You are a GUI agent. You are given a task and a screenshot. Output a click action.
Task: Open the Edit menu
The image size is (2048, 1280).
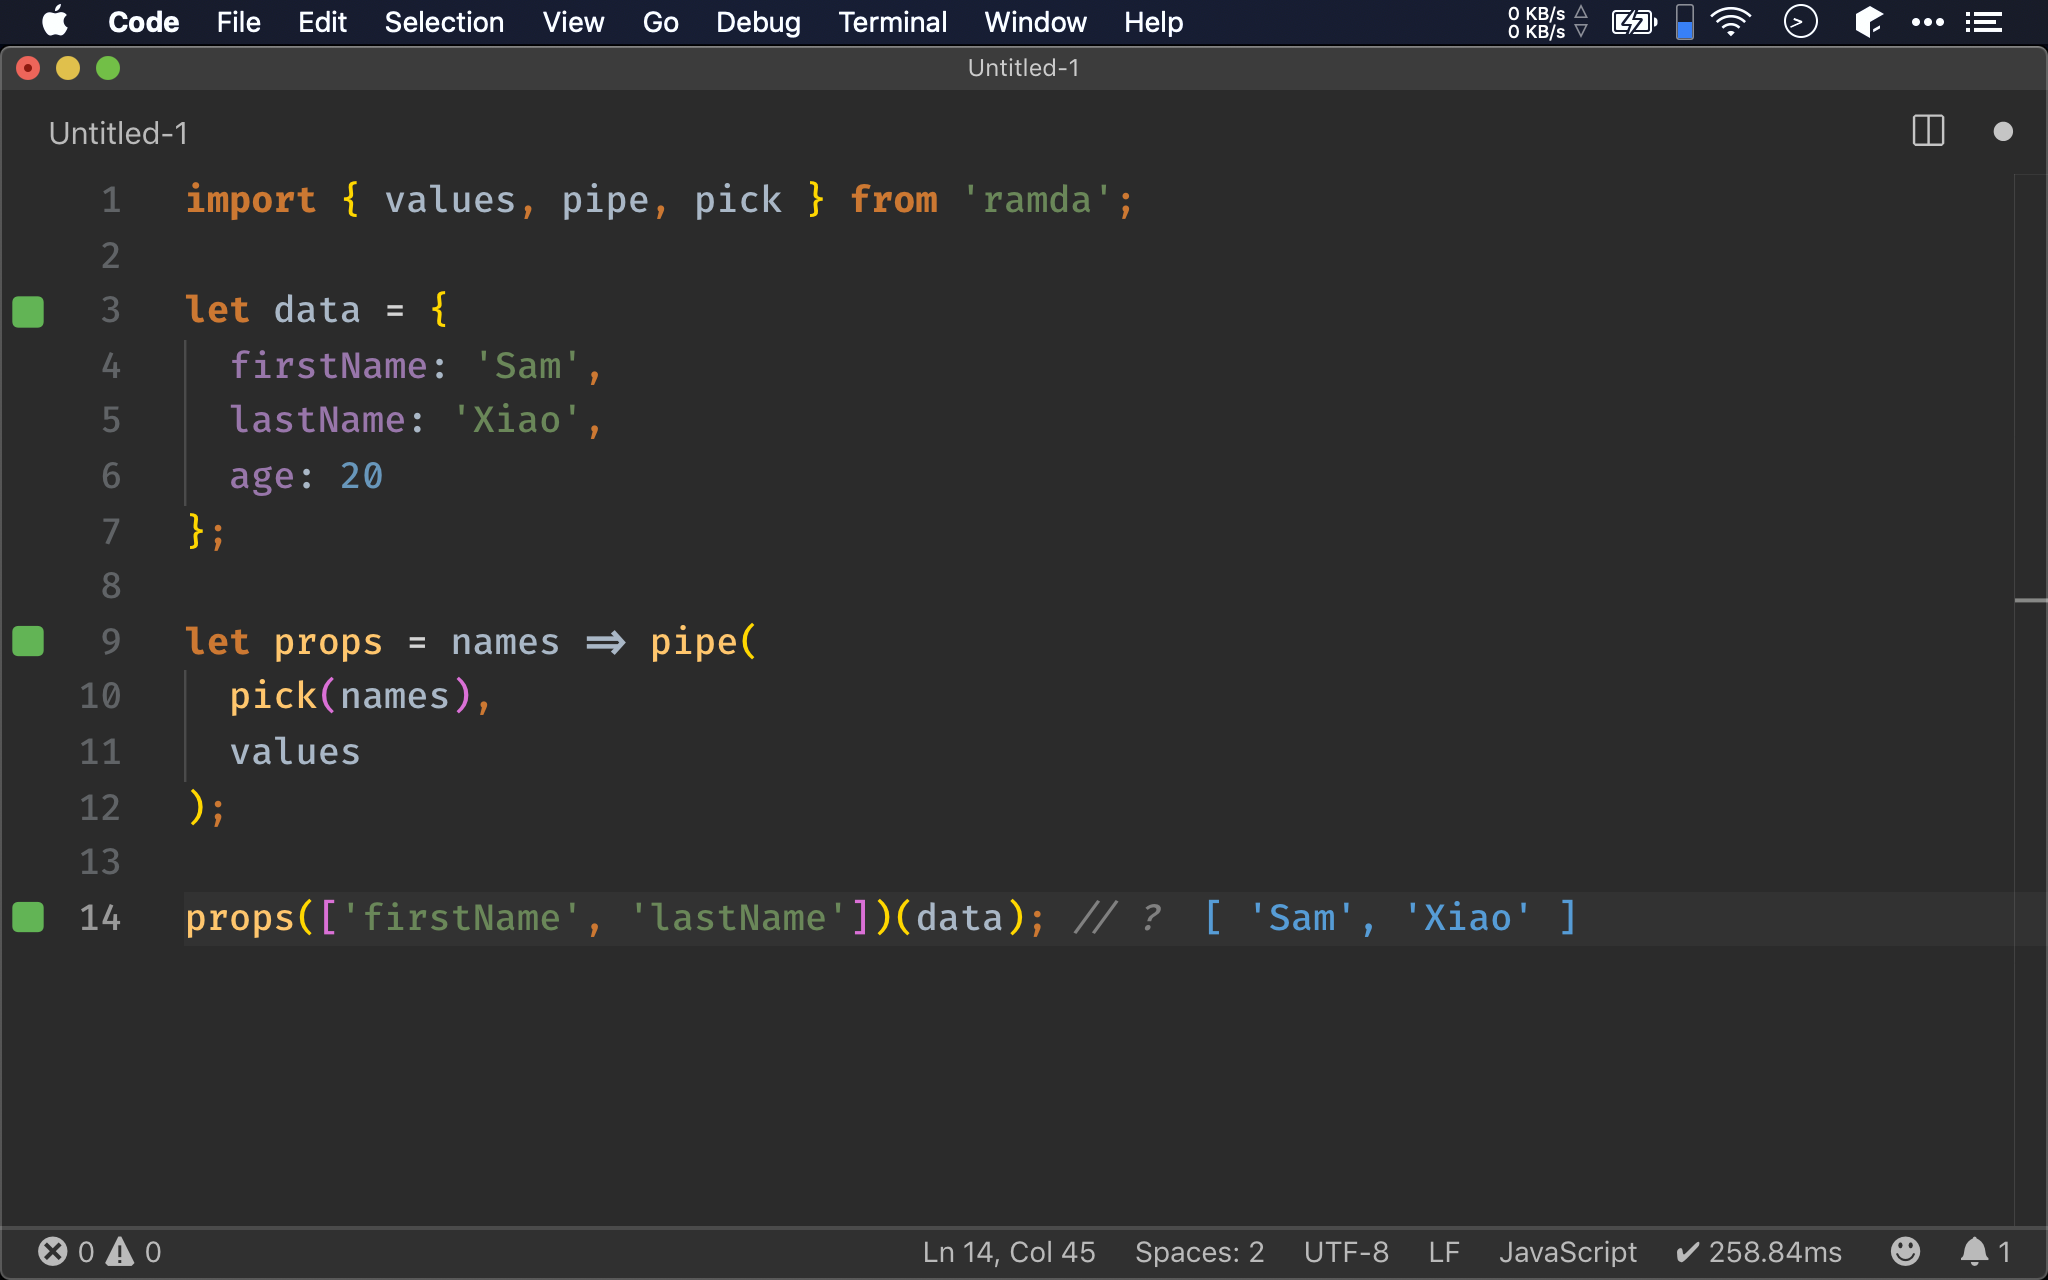click(322, 22)
